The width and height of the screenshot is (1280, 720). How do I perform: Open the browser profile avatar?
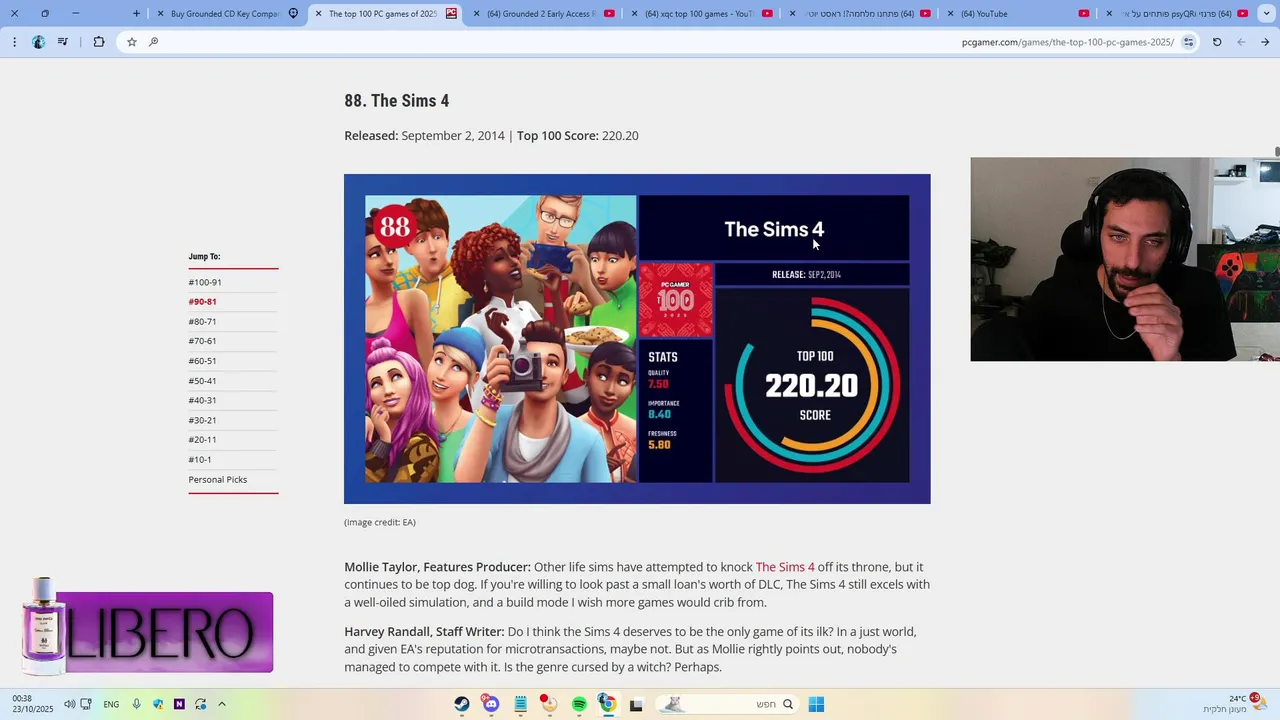click(38, 42)
